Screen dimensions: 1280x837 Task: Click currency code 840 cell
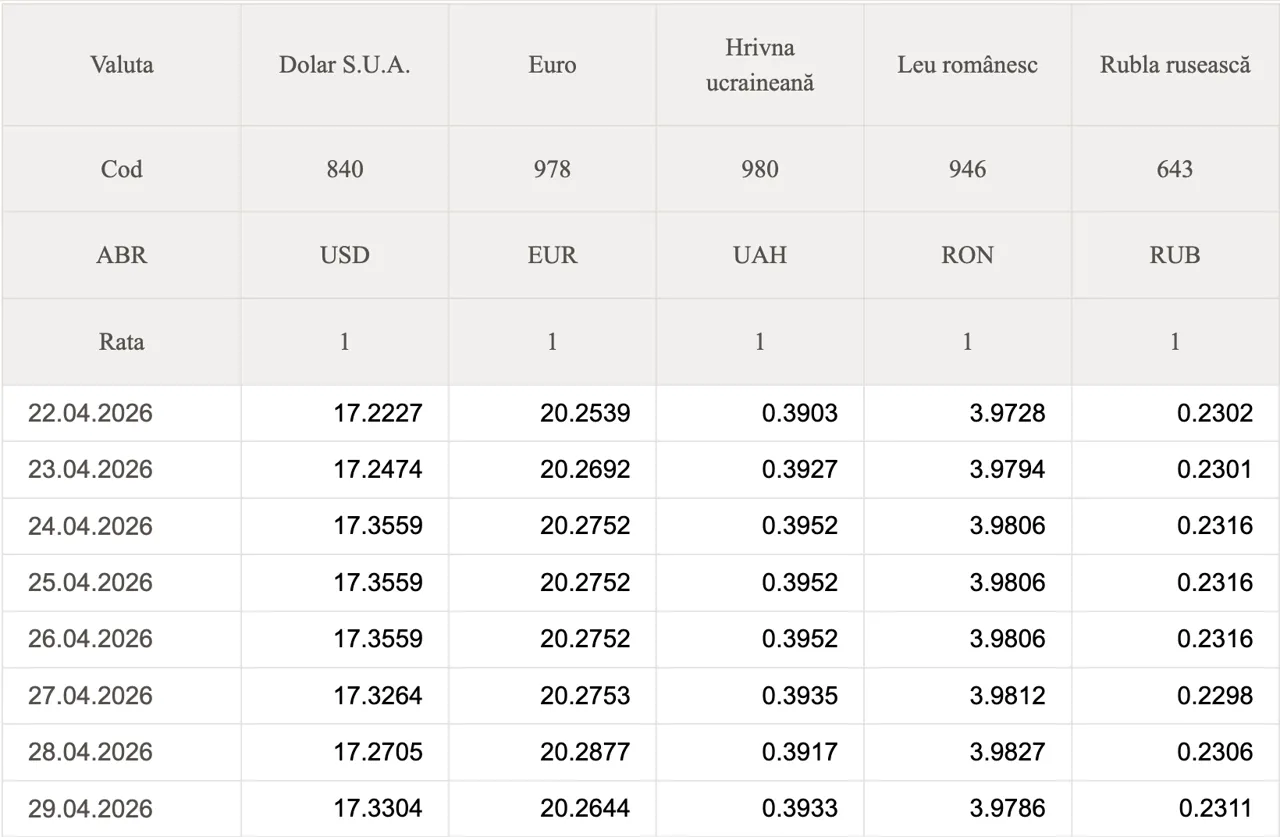[345, 169]
